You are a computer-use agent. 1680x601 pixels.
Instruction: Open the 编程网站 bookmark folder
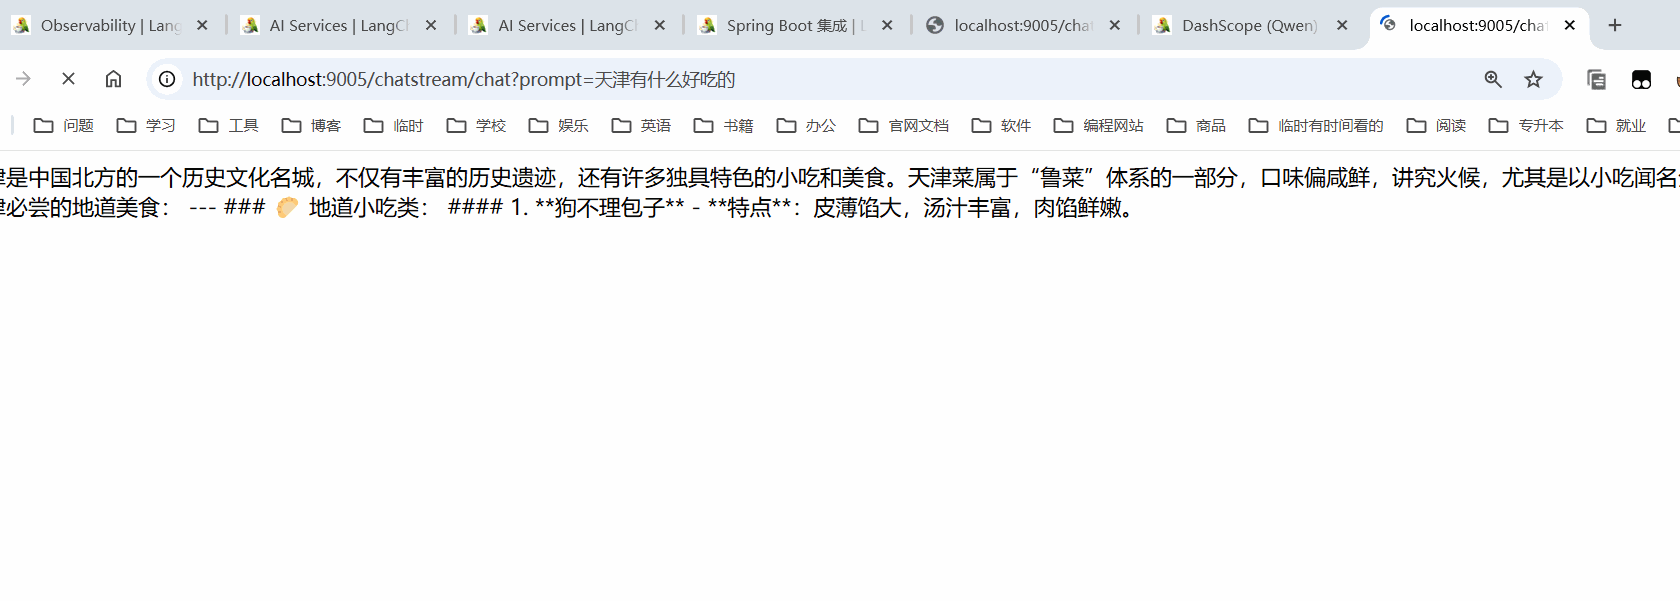[x=1099, y=125]
